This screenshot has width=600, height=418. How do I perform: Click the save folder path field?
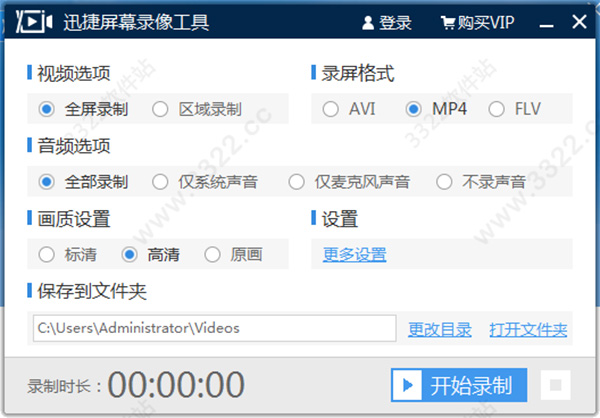coord(215,328)
